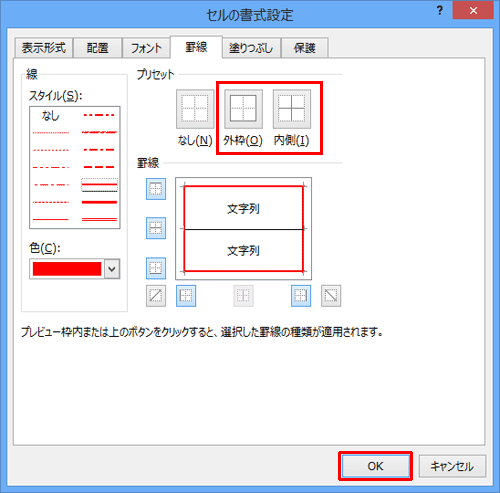Confirm with the OK button
This screenshot has width=500, height=493.
coord(376,466)
